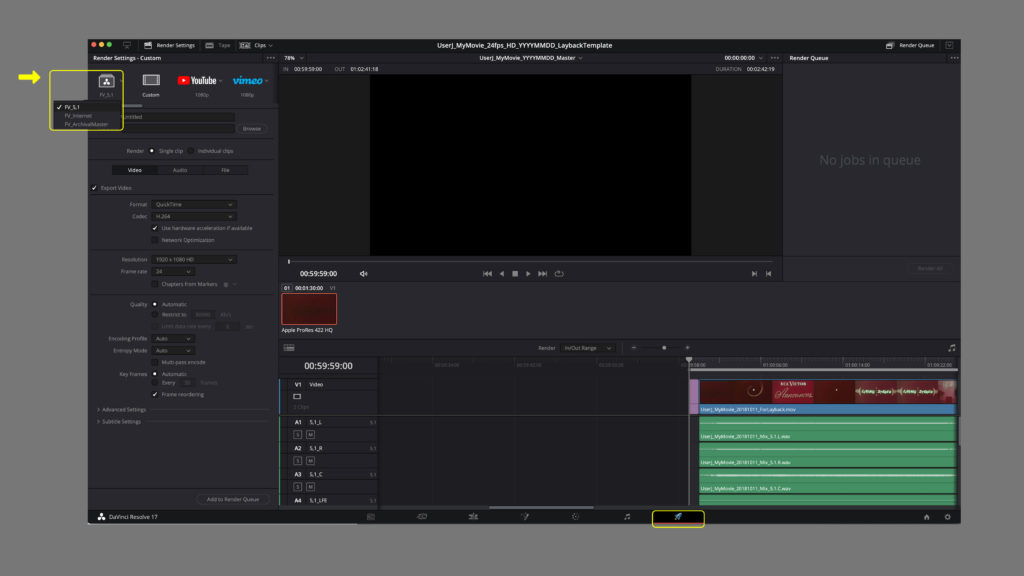
Task: Toggle Use hardware acceleration if available
Action: 155,229
